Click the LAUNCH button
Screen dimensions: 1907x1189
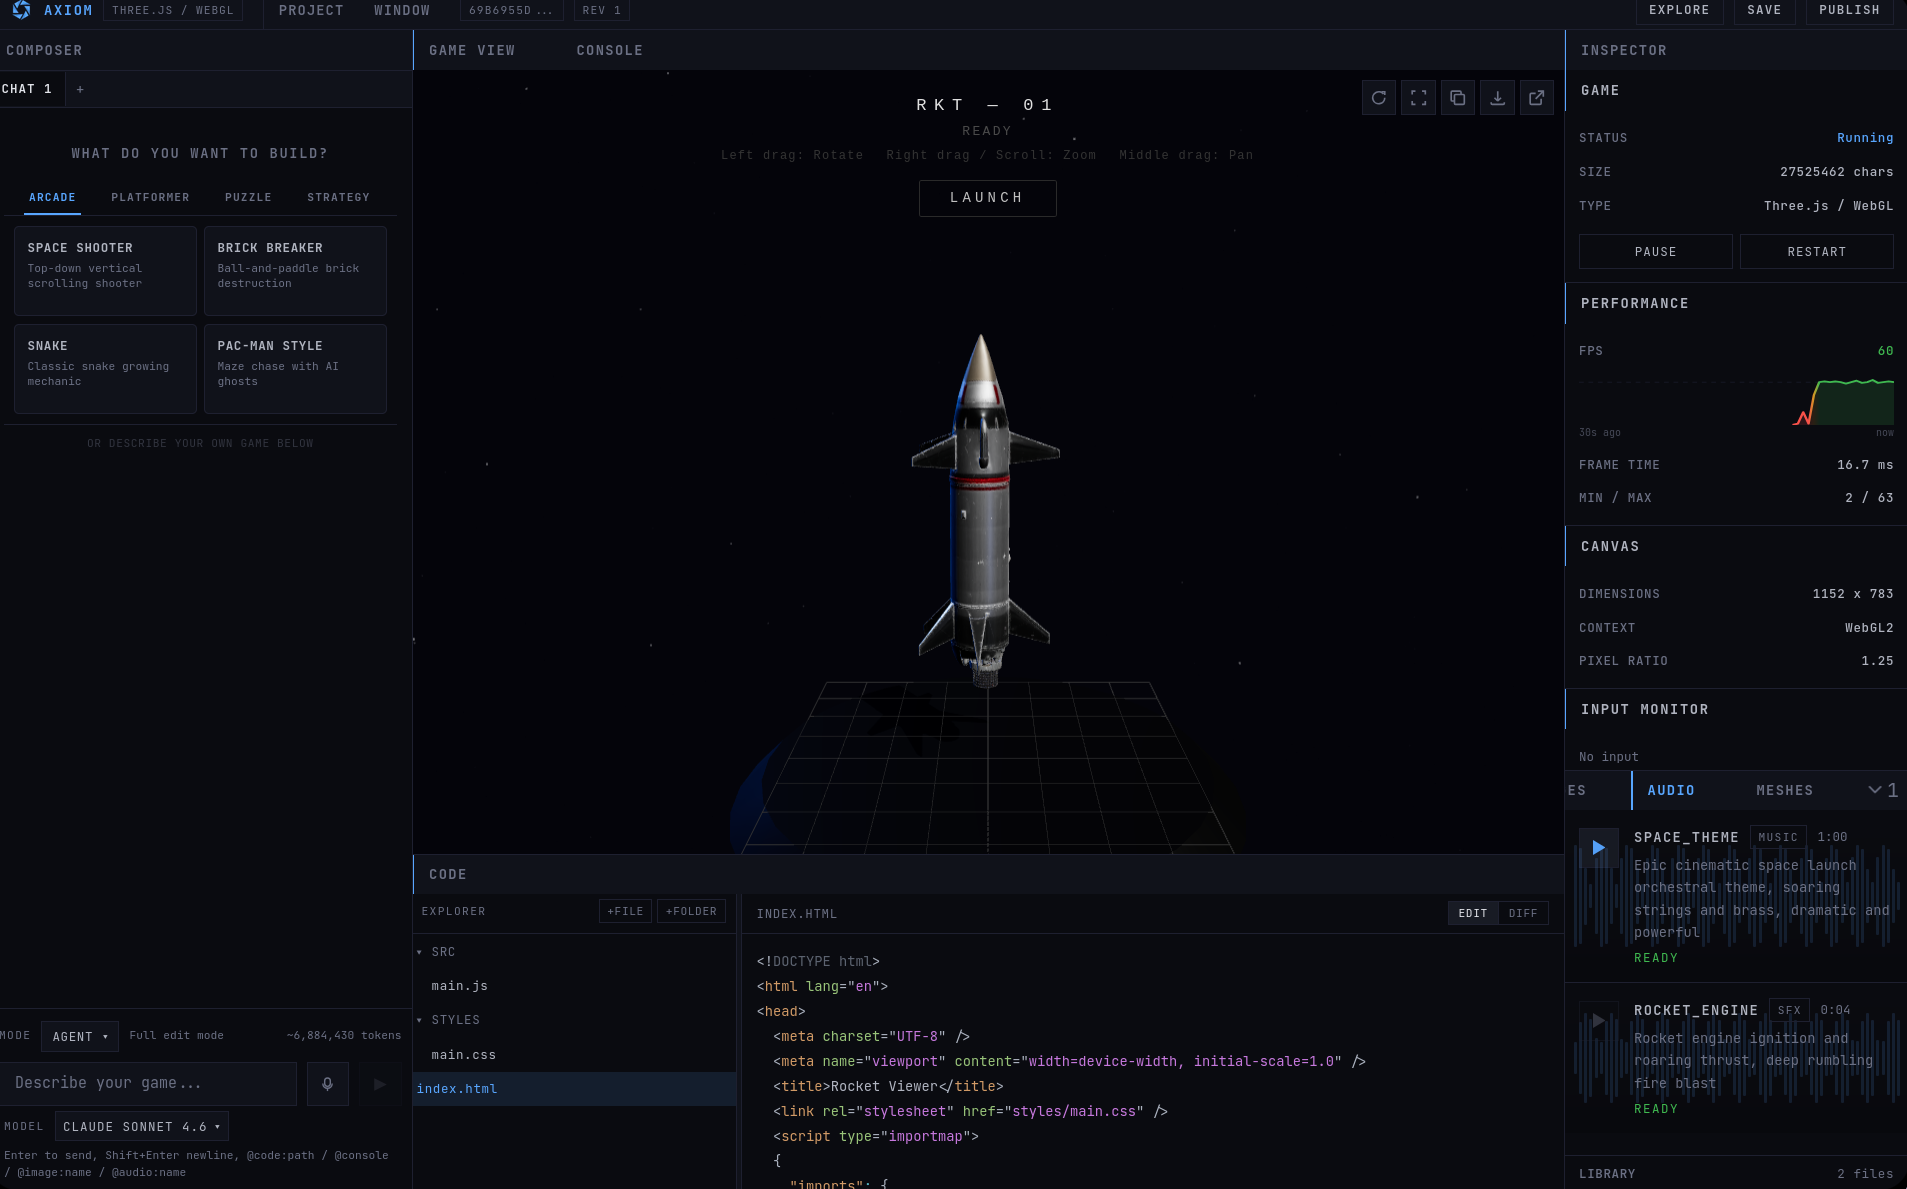pos(987,198)
